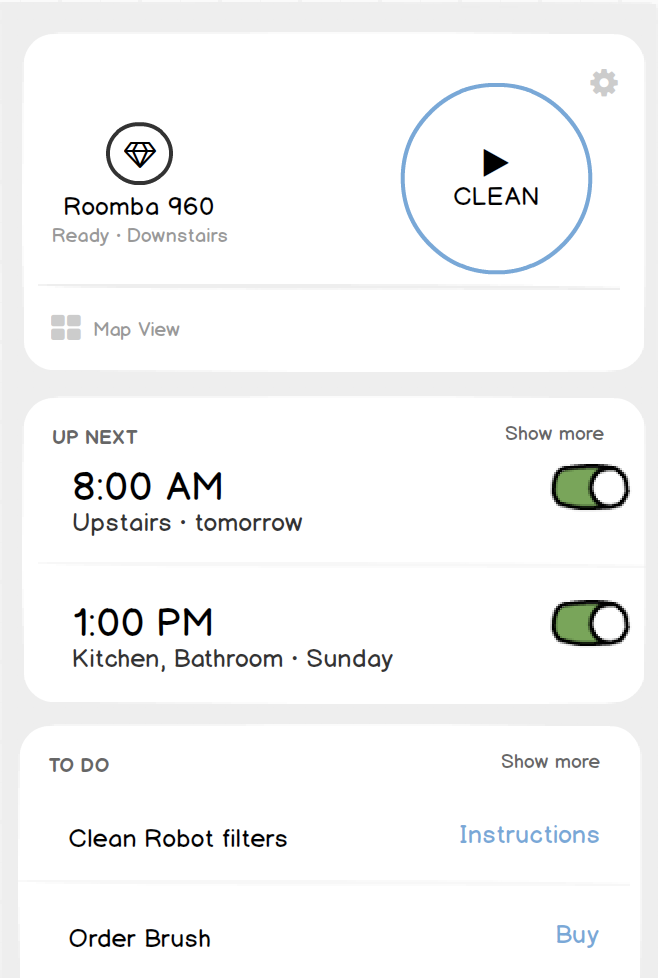Select the Order Brush task
The height and width of the screenshot is (978, 658).
(140, 938)
